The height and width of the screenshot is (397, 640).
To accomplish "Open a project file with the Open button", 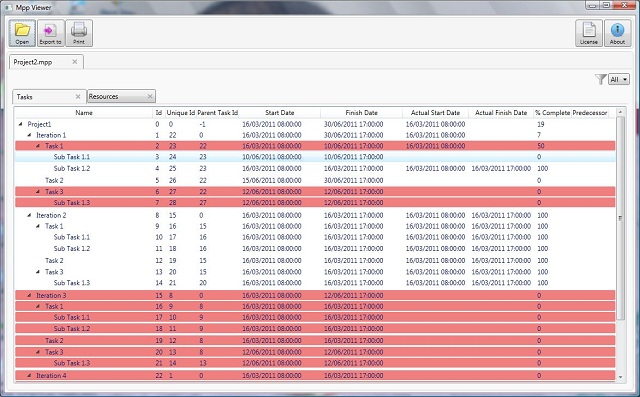I will pos(22,33).
